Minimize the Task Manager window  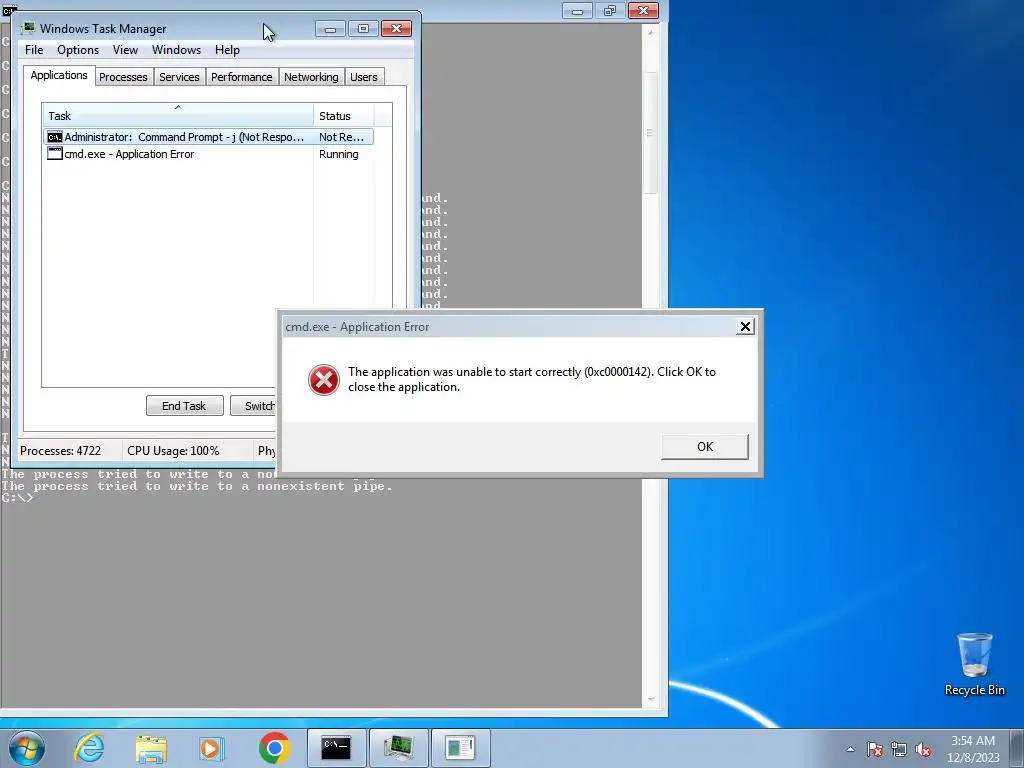tap(330, 29)
